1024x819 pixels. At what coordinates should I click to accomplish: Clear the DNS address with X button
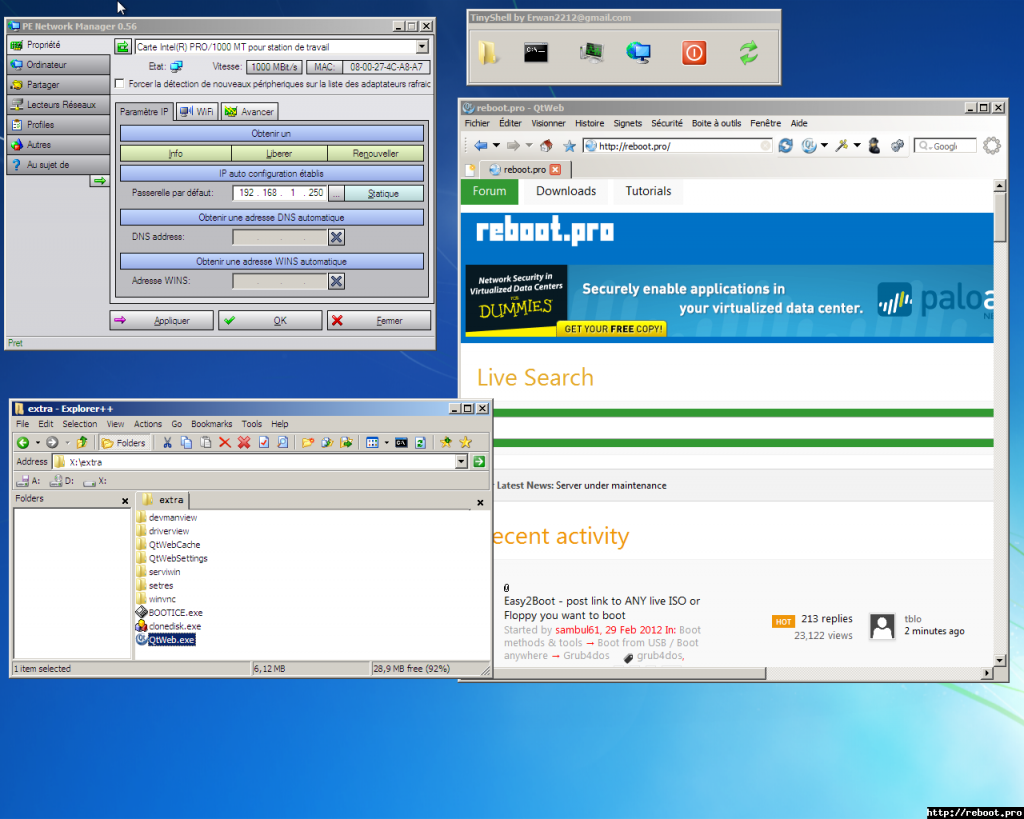(337, 238)
